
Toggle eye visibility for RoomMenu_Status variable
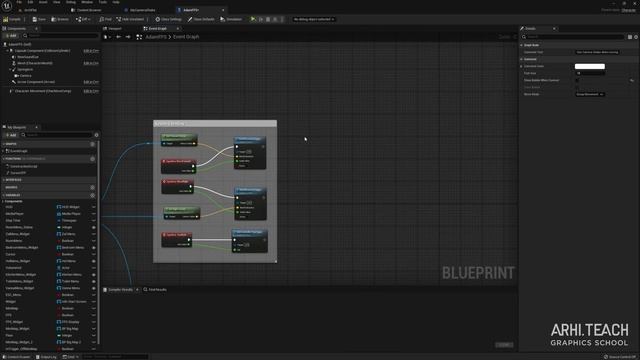point(93,227)
